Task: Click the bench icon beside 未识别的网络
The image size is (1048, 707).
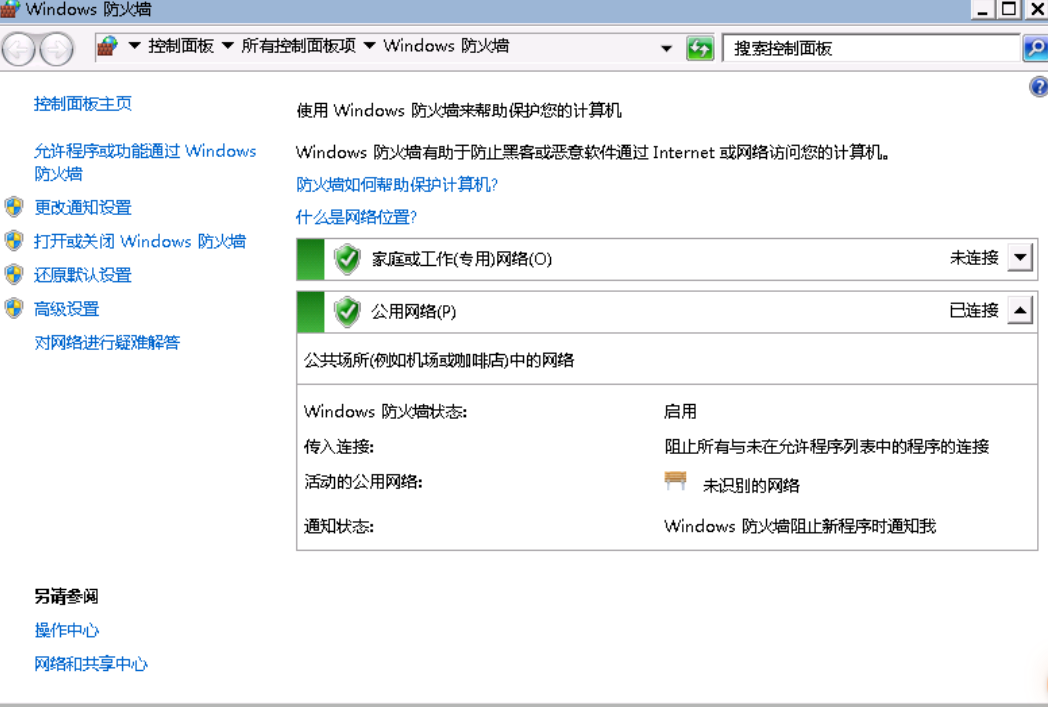Action: pos(676,480)
